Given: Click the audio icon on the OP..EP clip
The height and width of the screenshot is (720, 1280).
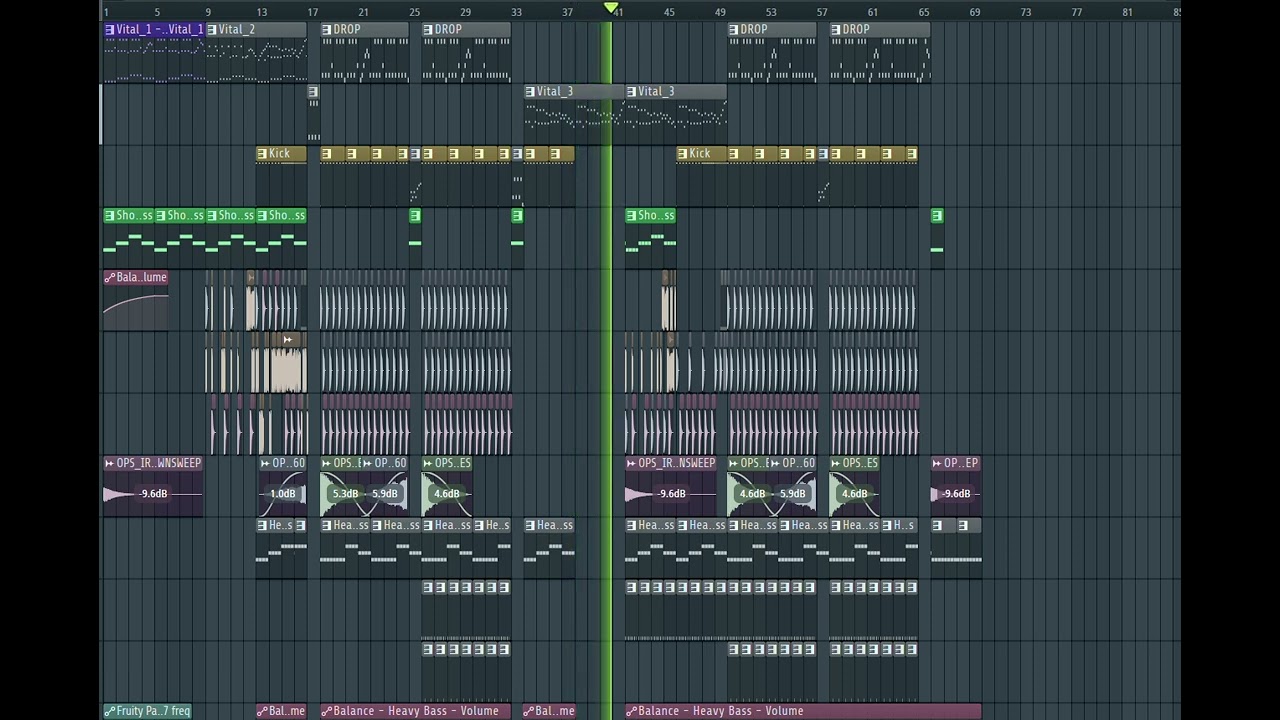Looking at the screenshot, I should (x=937, y=463).
